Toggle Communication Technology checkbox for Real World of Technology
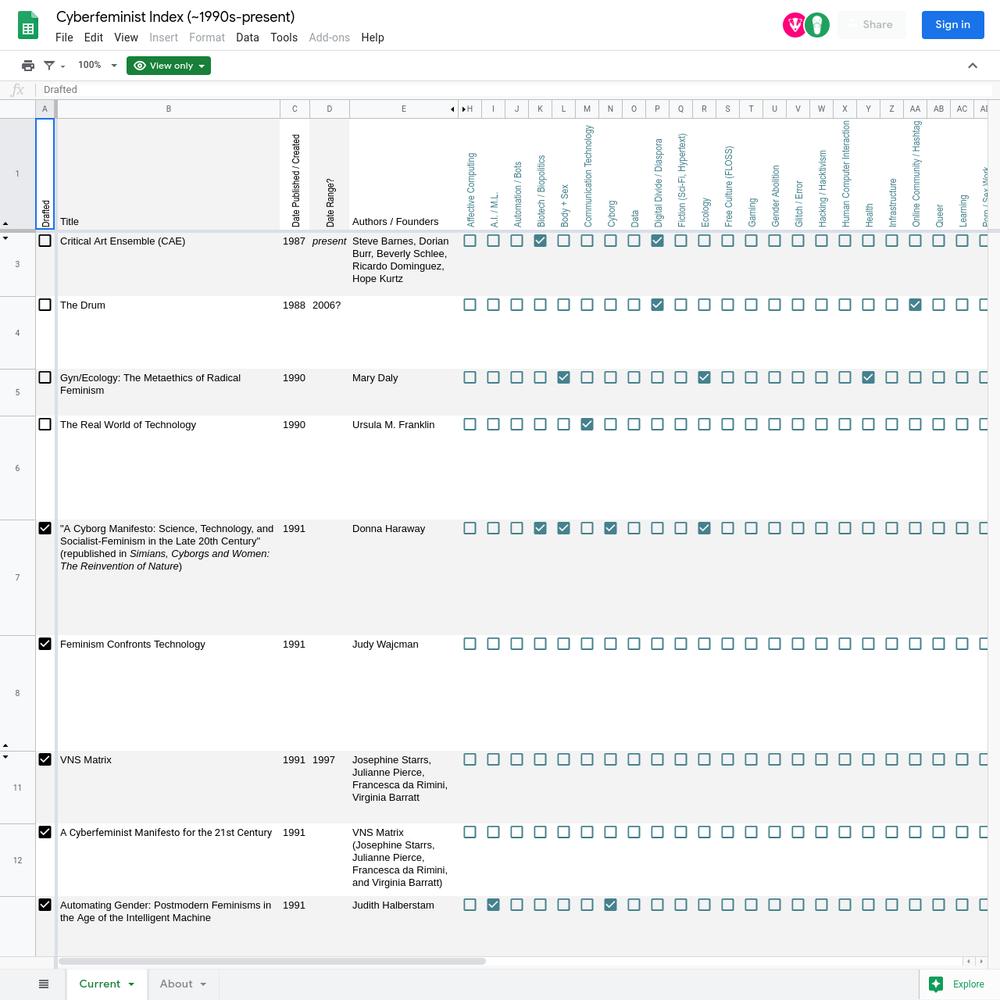This screenshot has height=1000, width=1000. tap(587, 424)
